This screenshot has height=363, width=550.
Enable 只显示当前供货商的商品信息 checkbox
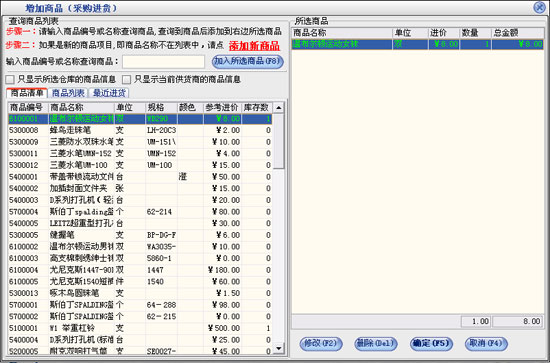126,80
